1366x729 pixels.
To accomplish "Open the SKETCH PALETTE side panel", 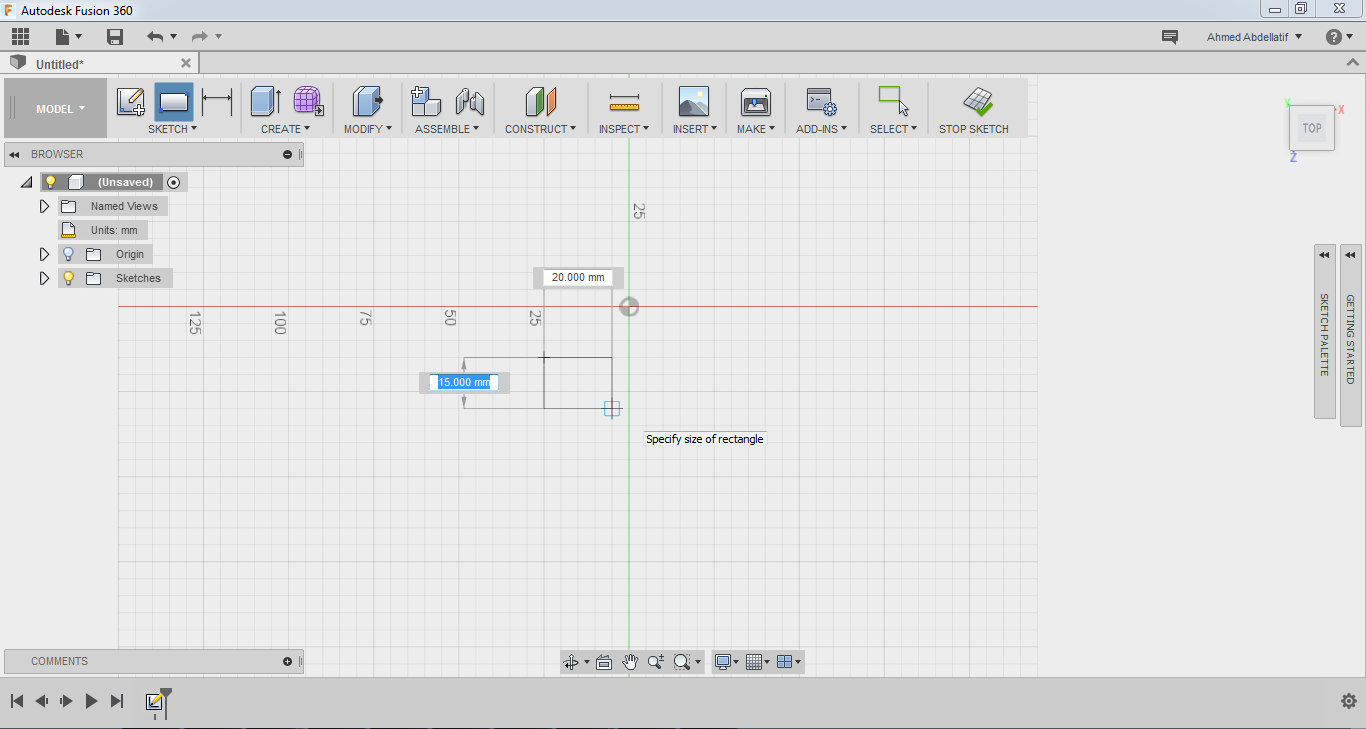I will click(1325, 331).
